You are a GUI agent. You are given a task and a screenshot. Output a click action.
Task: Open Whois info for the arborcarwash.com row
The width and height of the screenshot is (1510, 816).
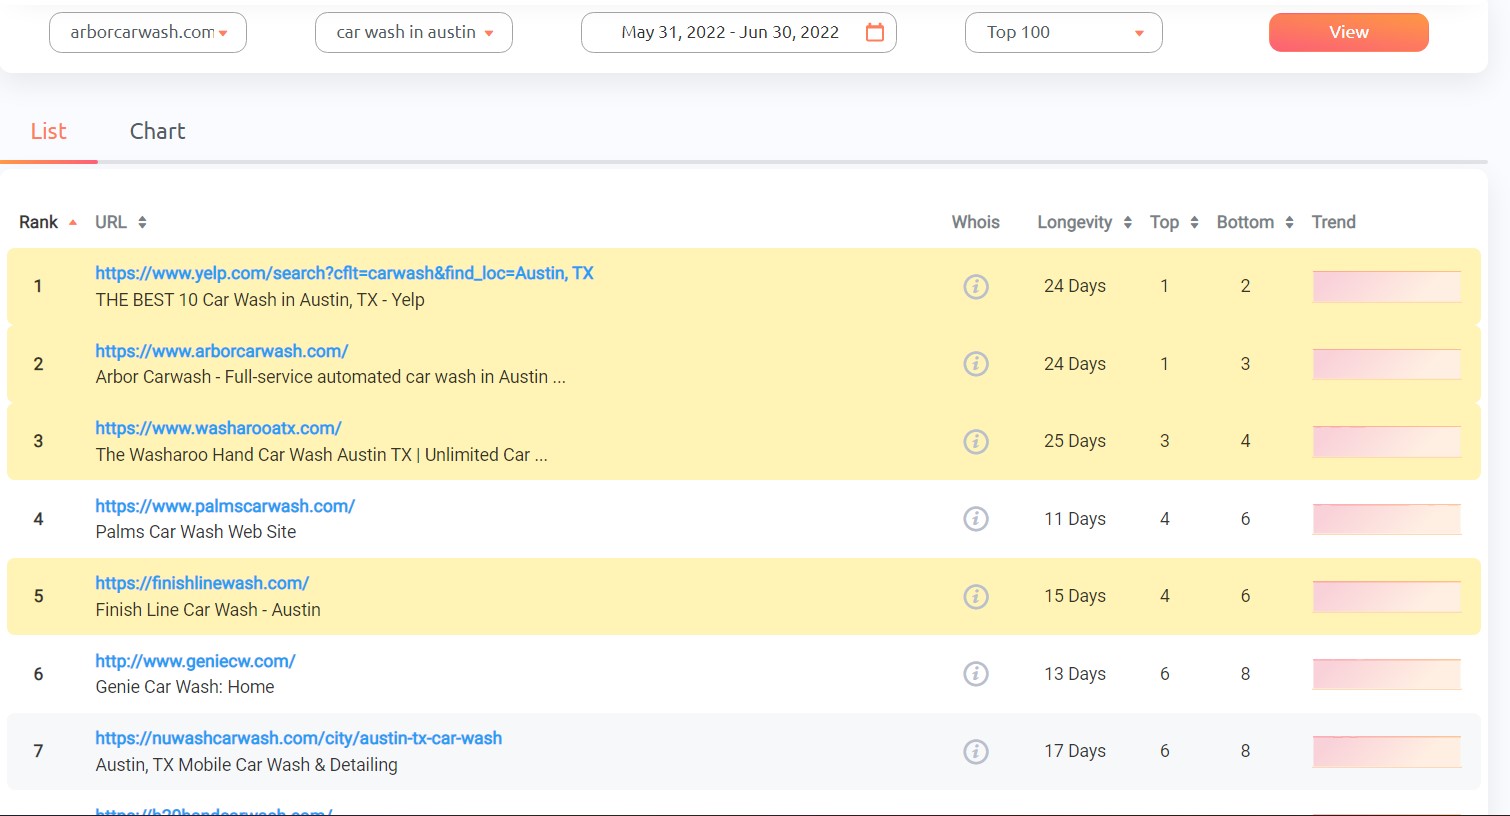[x=976, y=364]
